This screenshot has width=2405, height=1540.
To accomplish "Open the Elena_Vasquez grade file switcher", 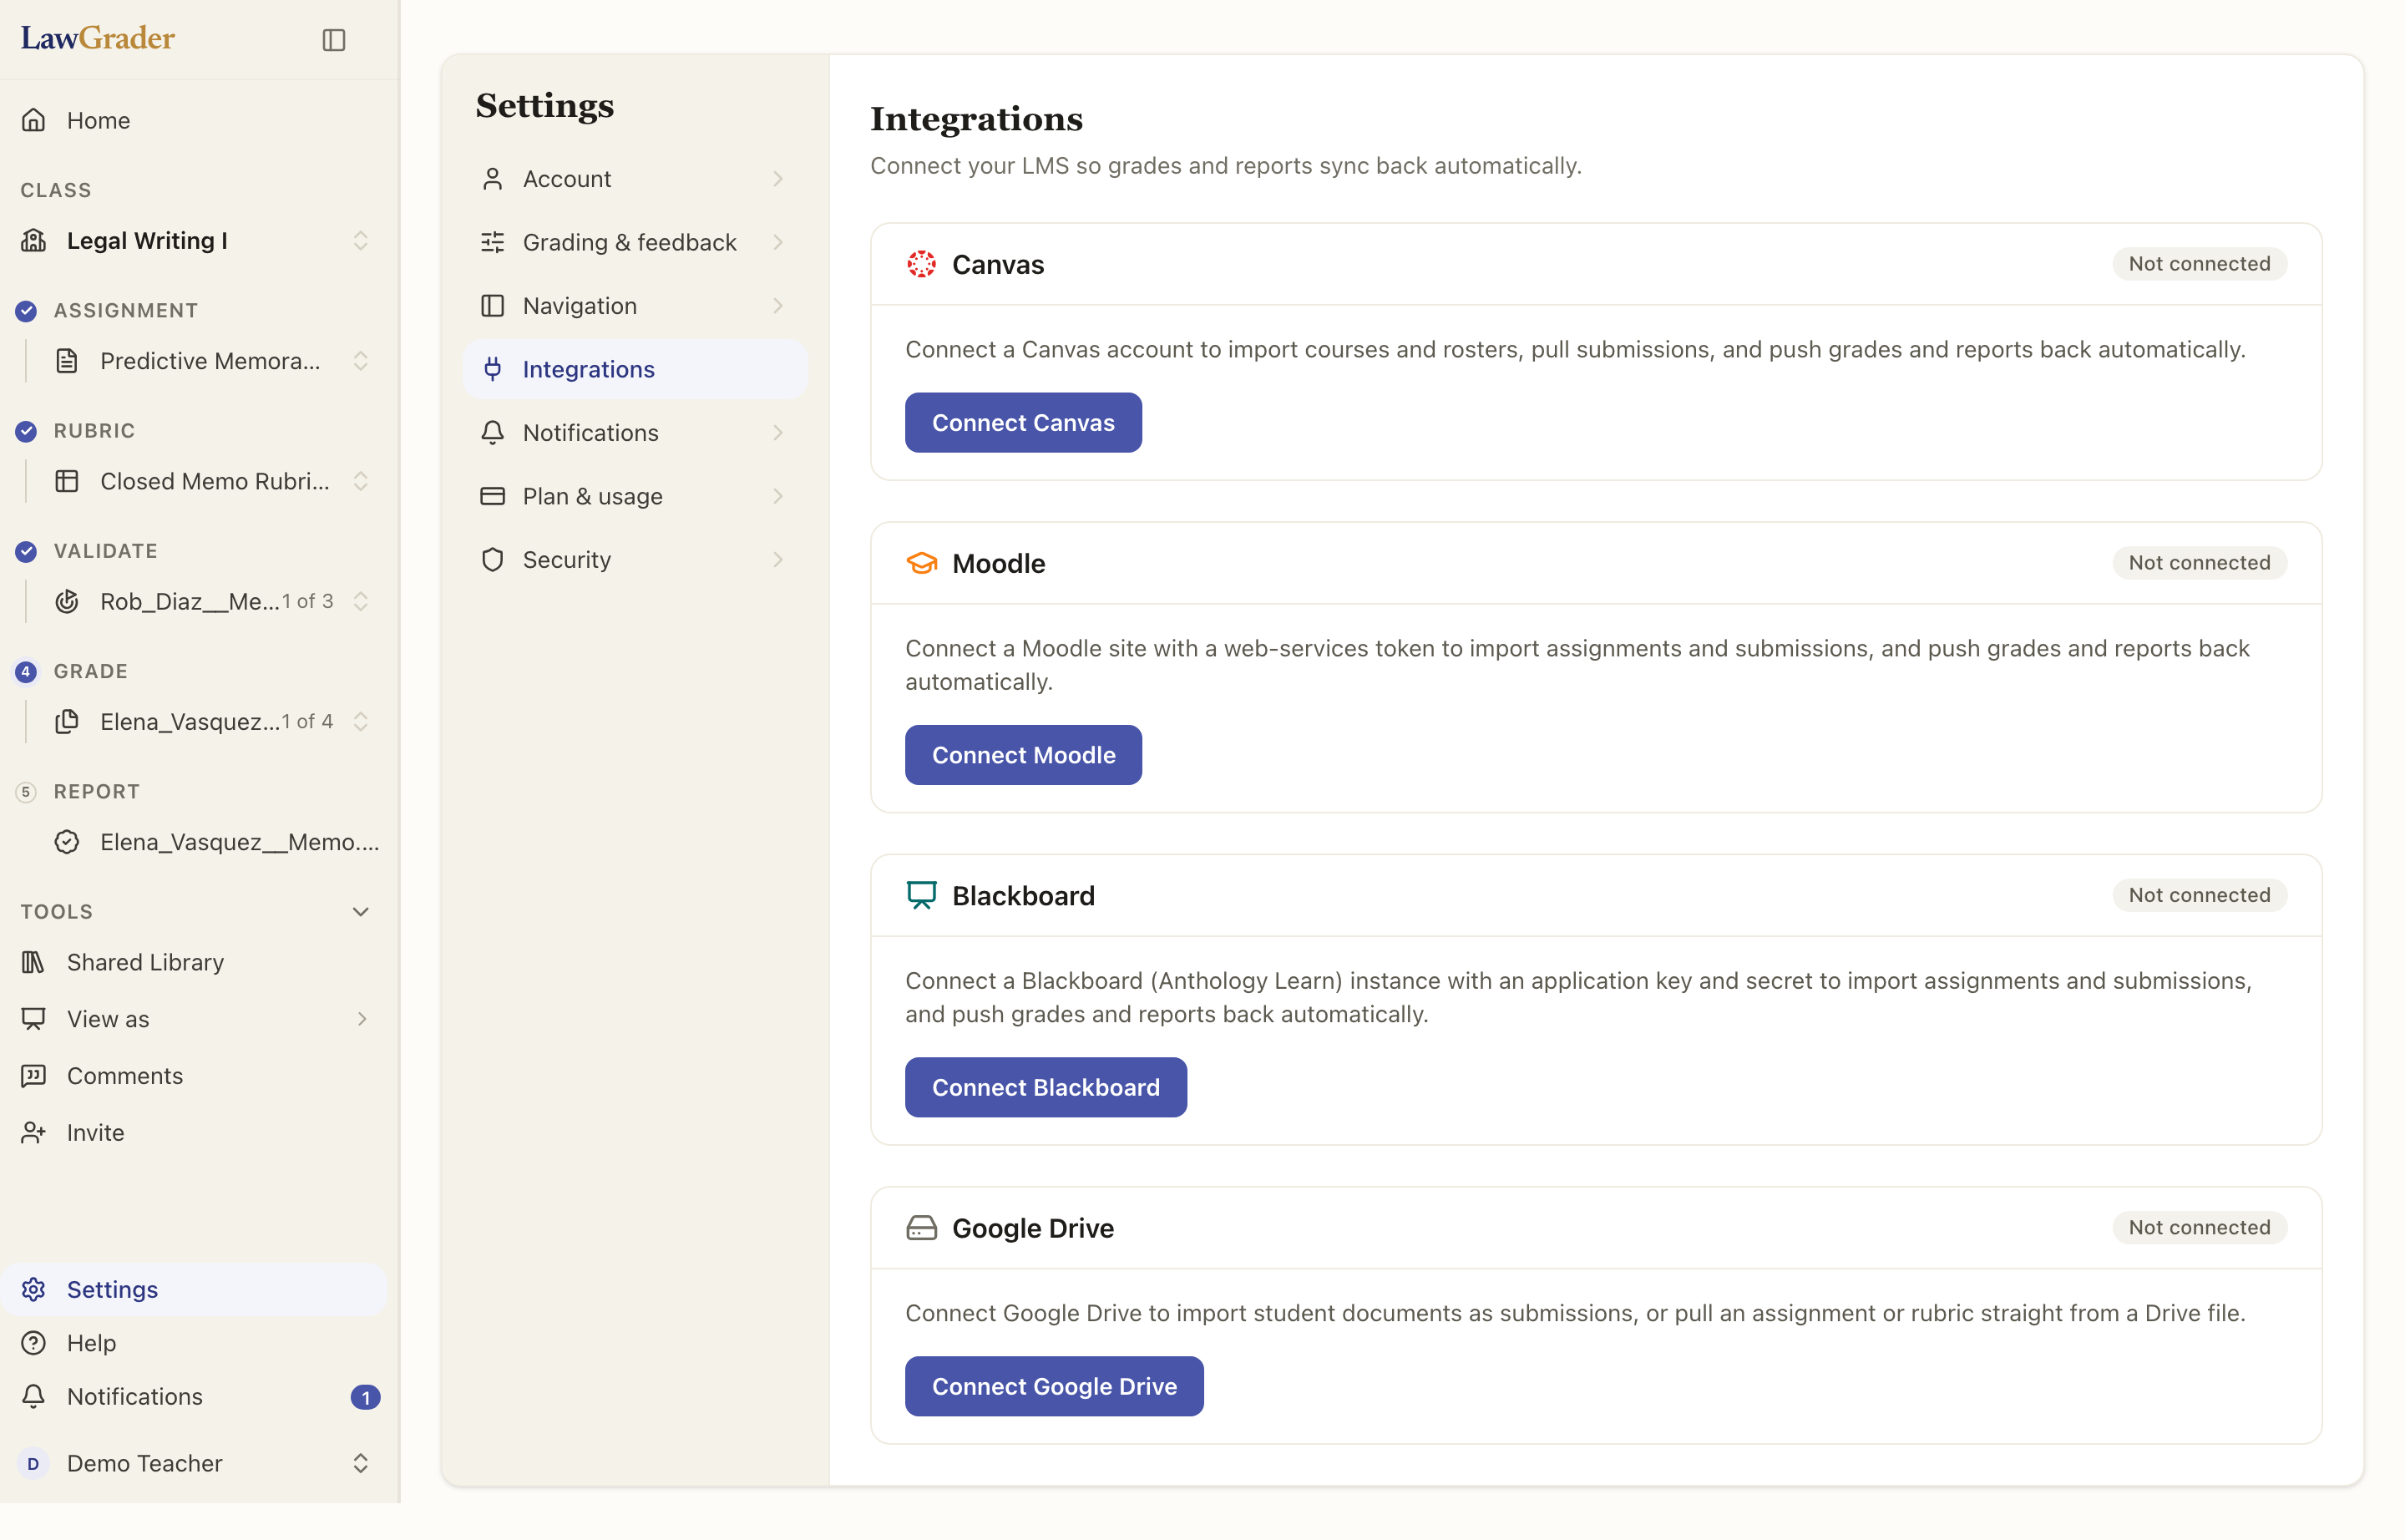I will (361, 721).
